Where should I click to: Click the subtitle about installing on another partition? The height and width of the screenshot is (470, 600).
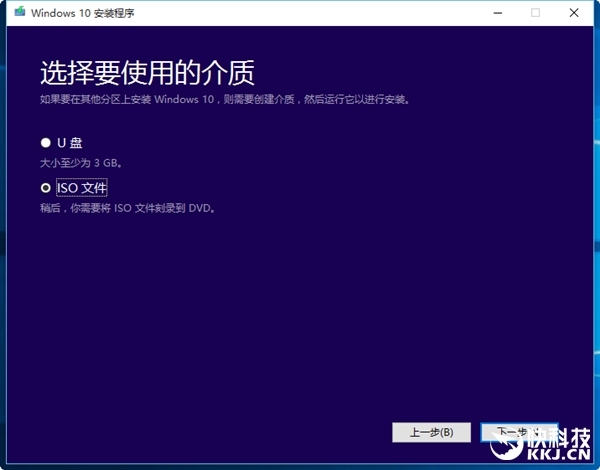pyautogui.click(x=224, y=100)
